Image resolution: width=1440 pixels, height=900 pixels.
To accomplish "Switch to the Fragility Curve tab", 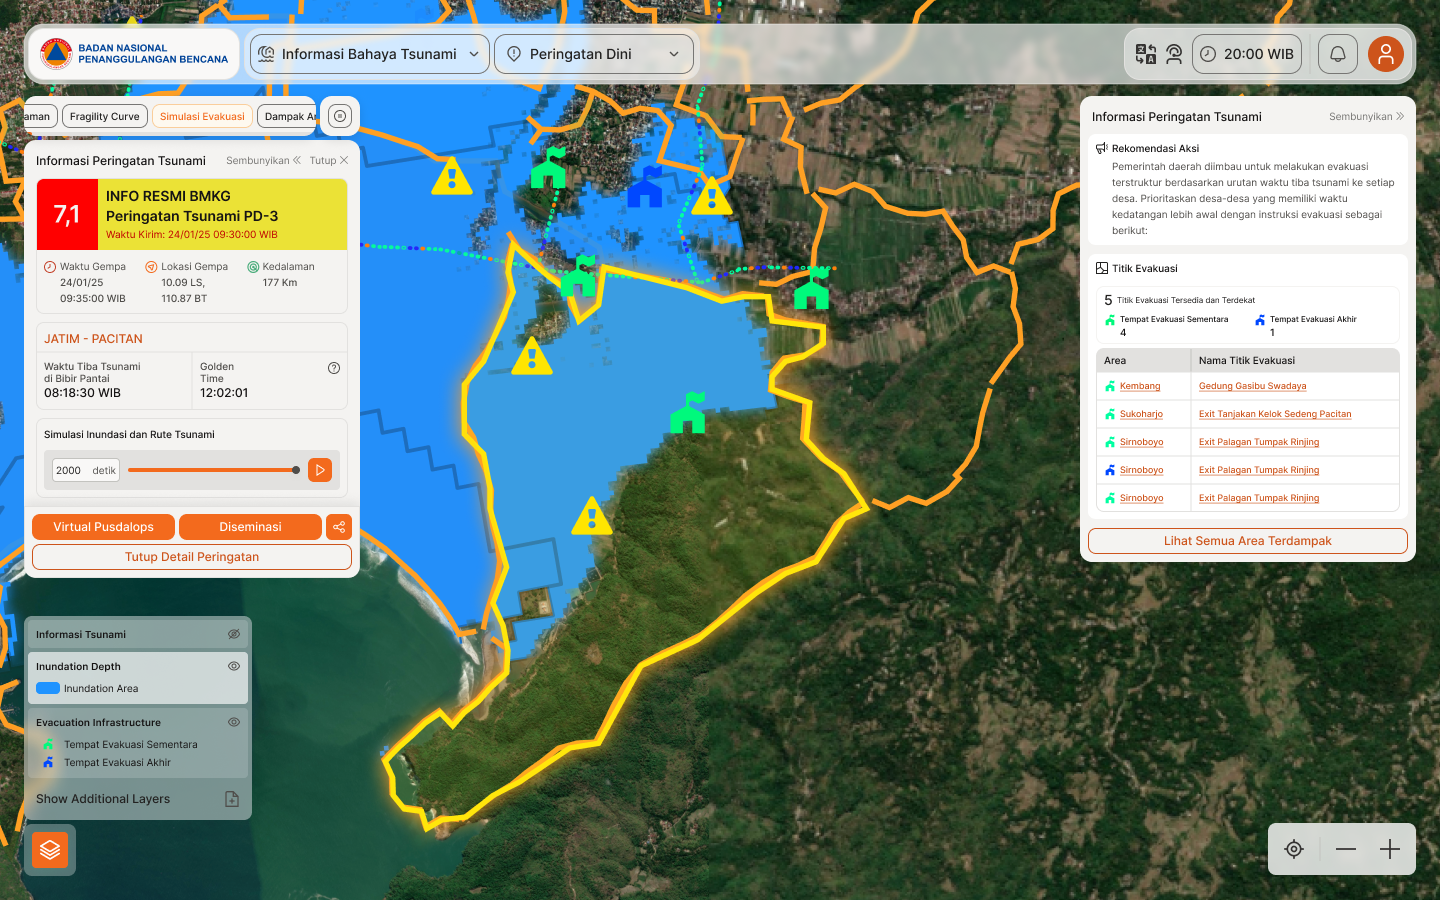I will (104, 116).
